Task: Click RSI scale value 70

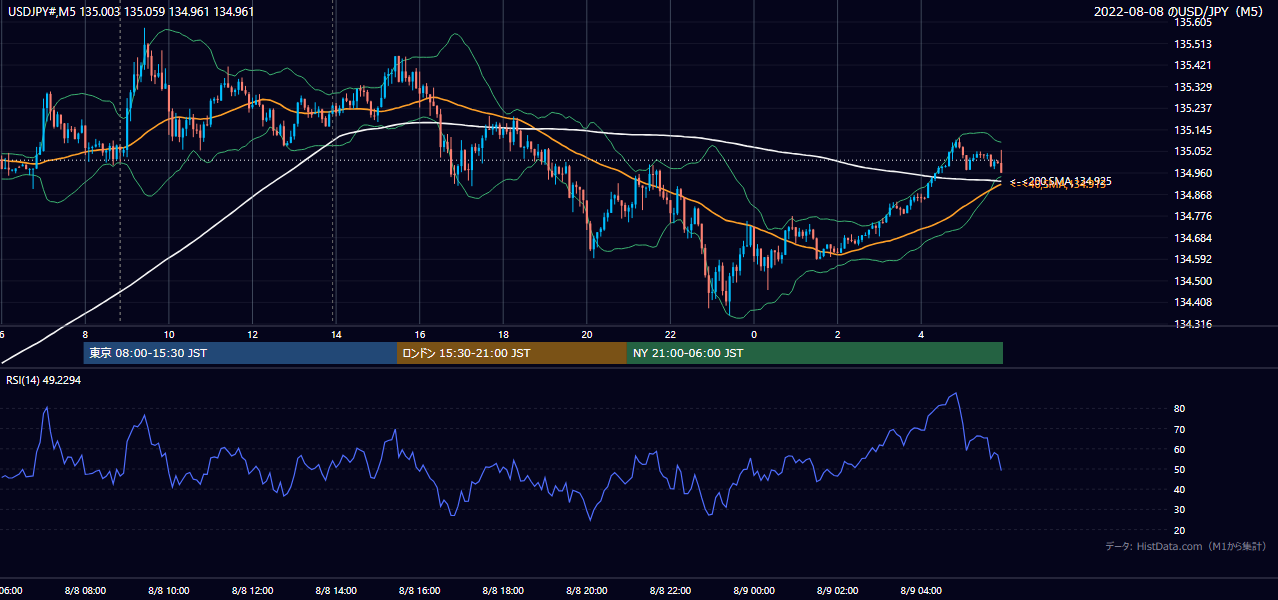Action: click(x=1180, y=429)
